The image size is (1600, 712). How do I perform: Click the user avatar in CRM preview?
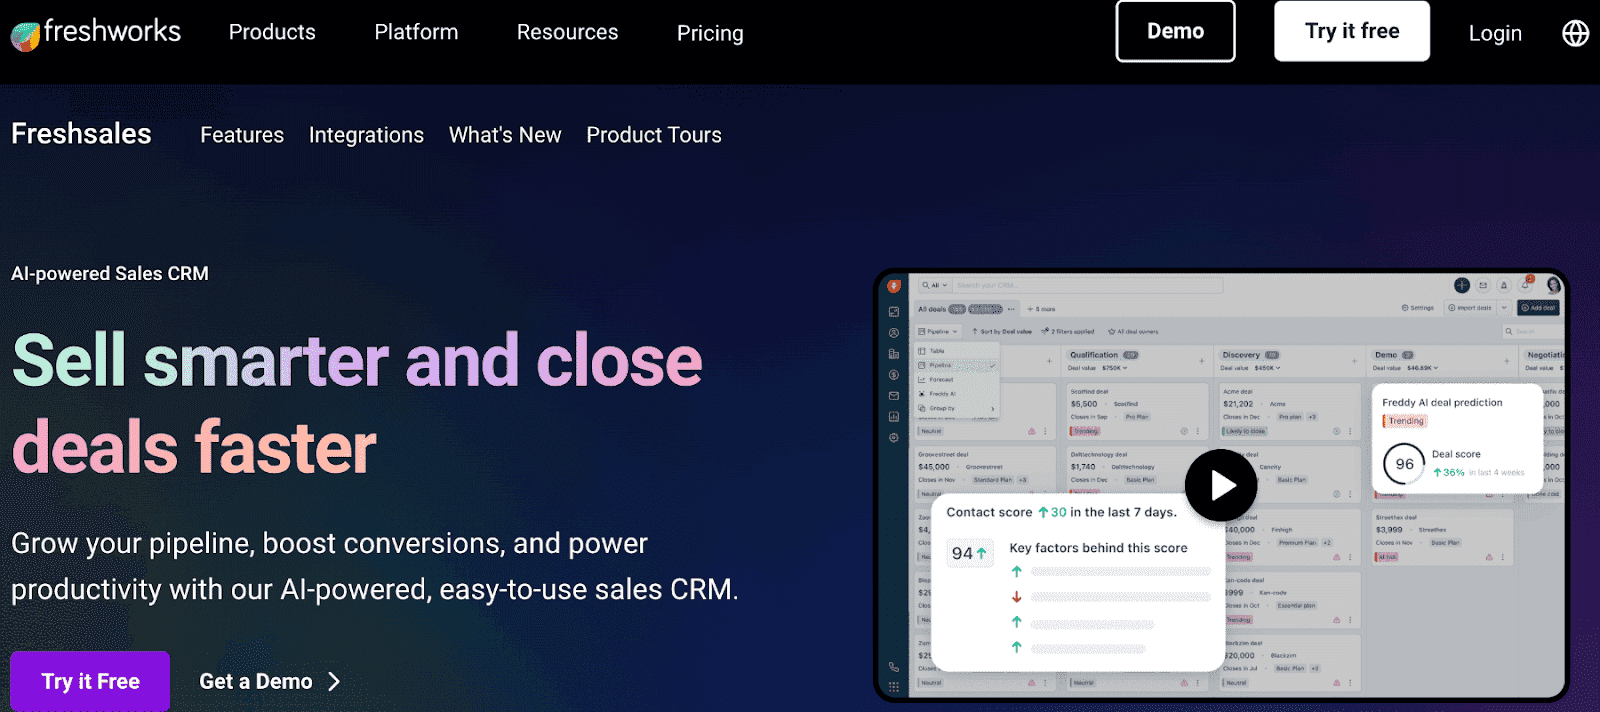click(1553, 285)
